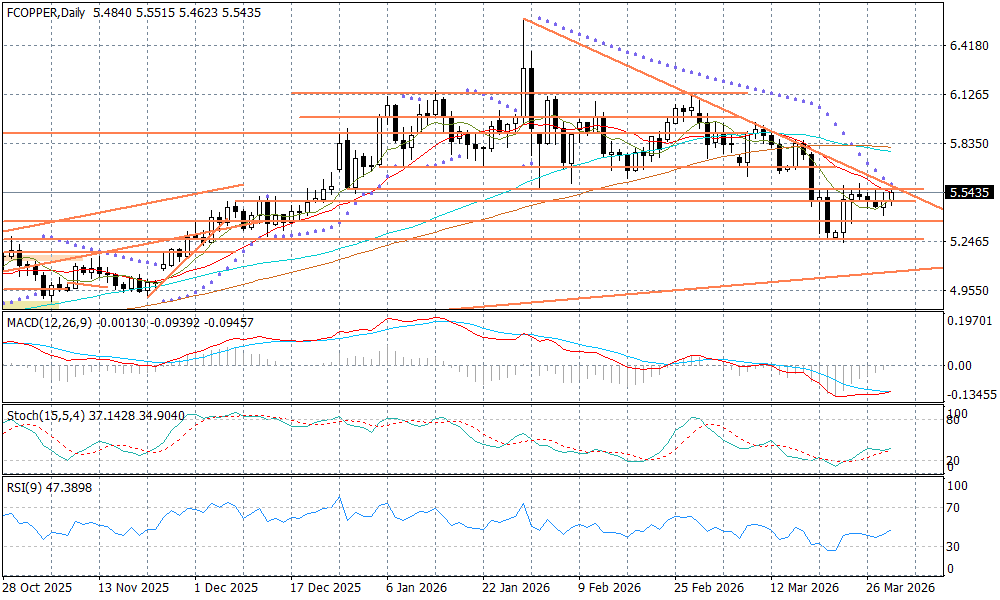This screenshot has width=1000, height=600.
Task: Click the 22 Jan 2026 date label
Action: [x=515, y=588]
